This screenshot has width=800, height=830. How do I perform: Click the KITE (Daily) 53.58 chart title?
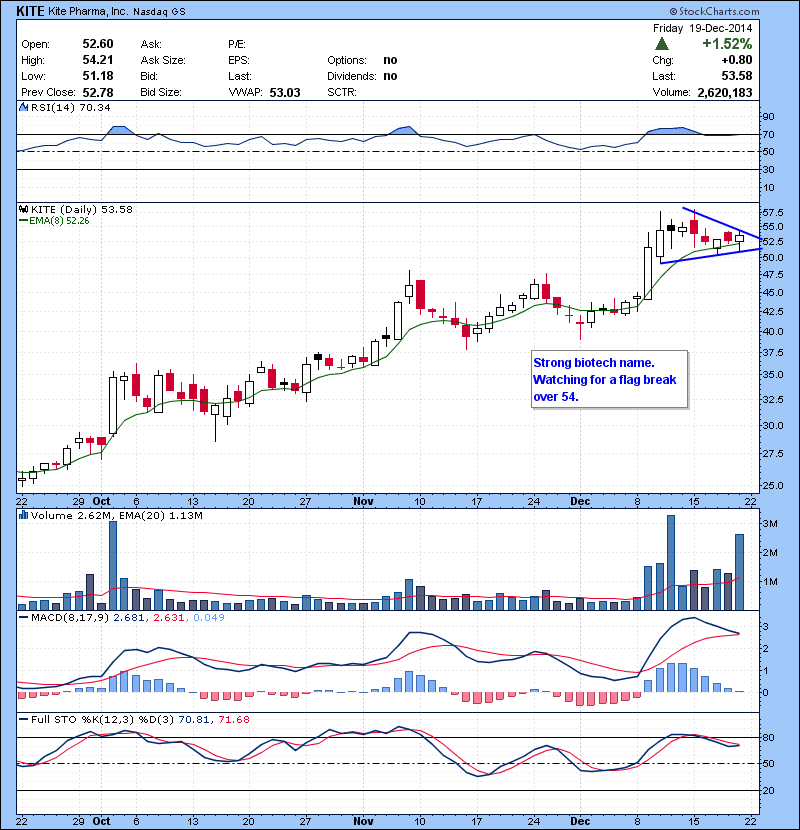click(82, 209)
